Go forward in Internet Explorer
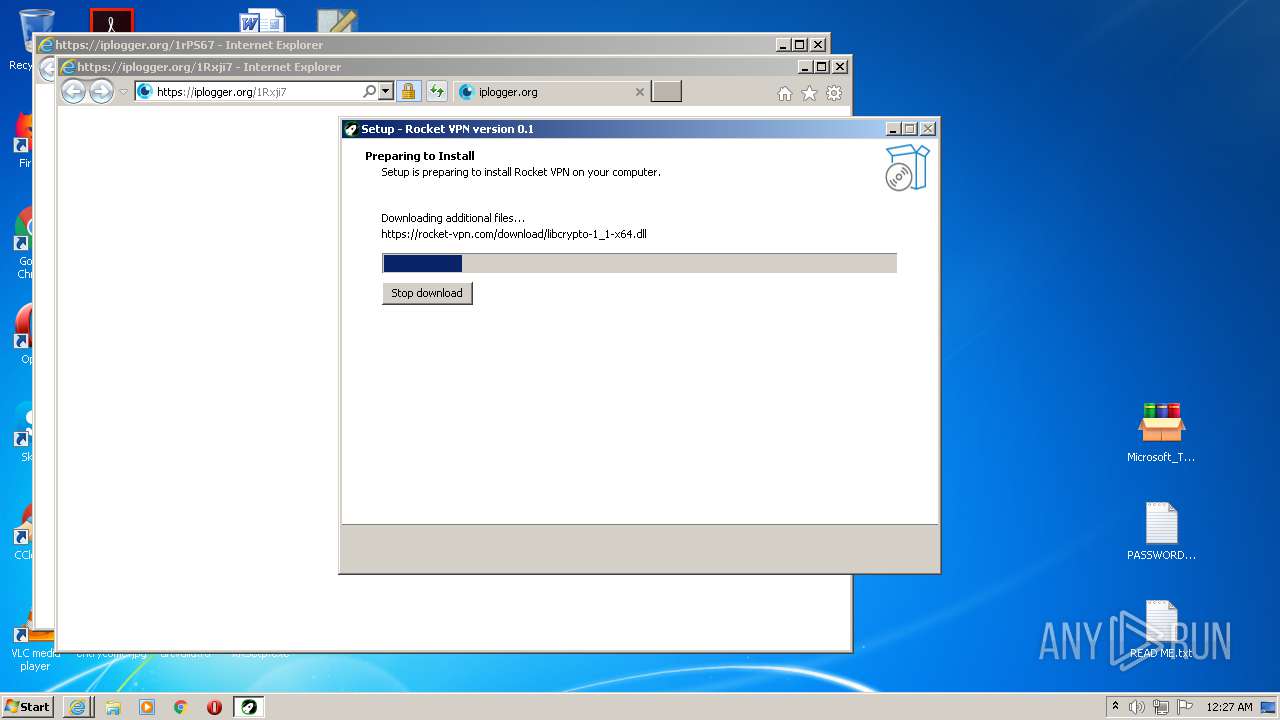Viewport: 1280px width, 720px height. coord(101,91)
